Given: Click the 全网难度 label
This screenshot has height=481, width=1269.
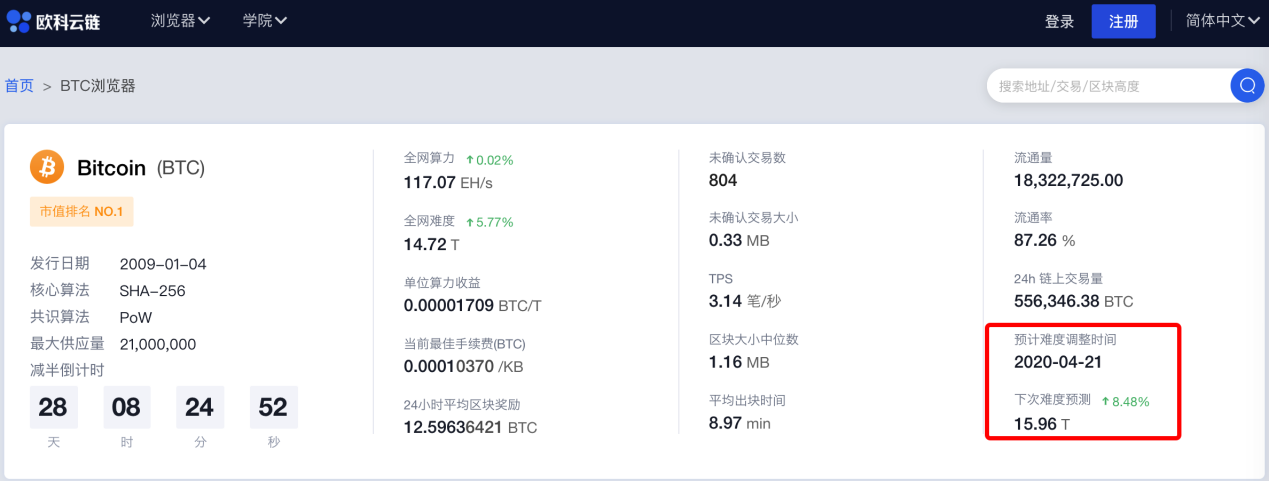Looking at the screenshot, I should (430, 220).
